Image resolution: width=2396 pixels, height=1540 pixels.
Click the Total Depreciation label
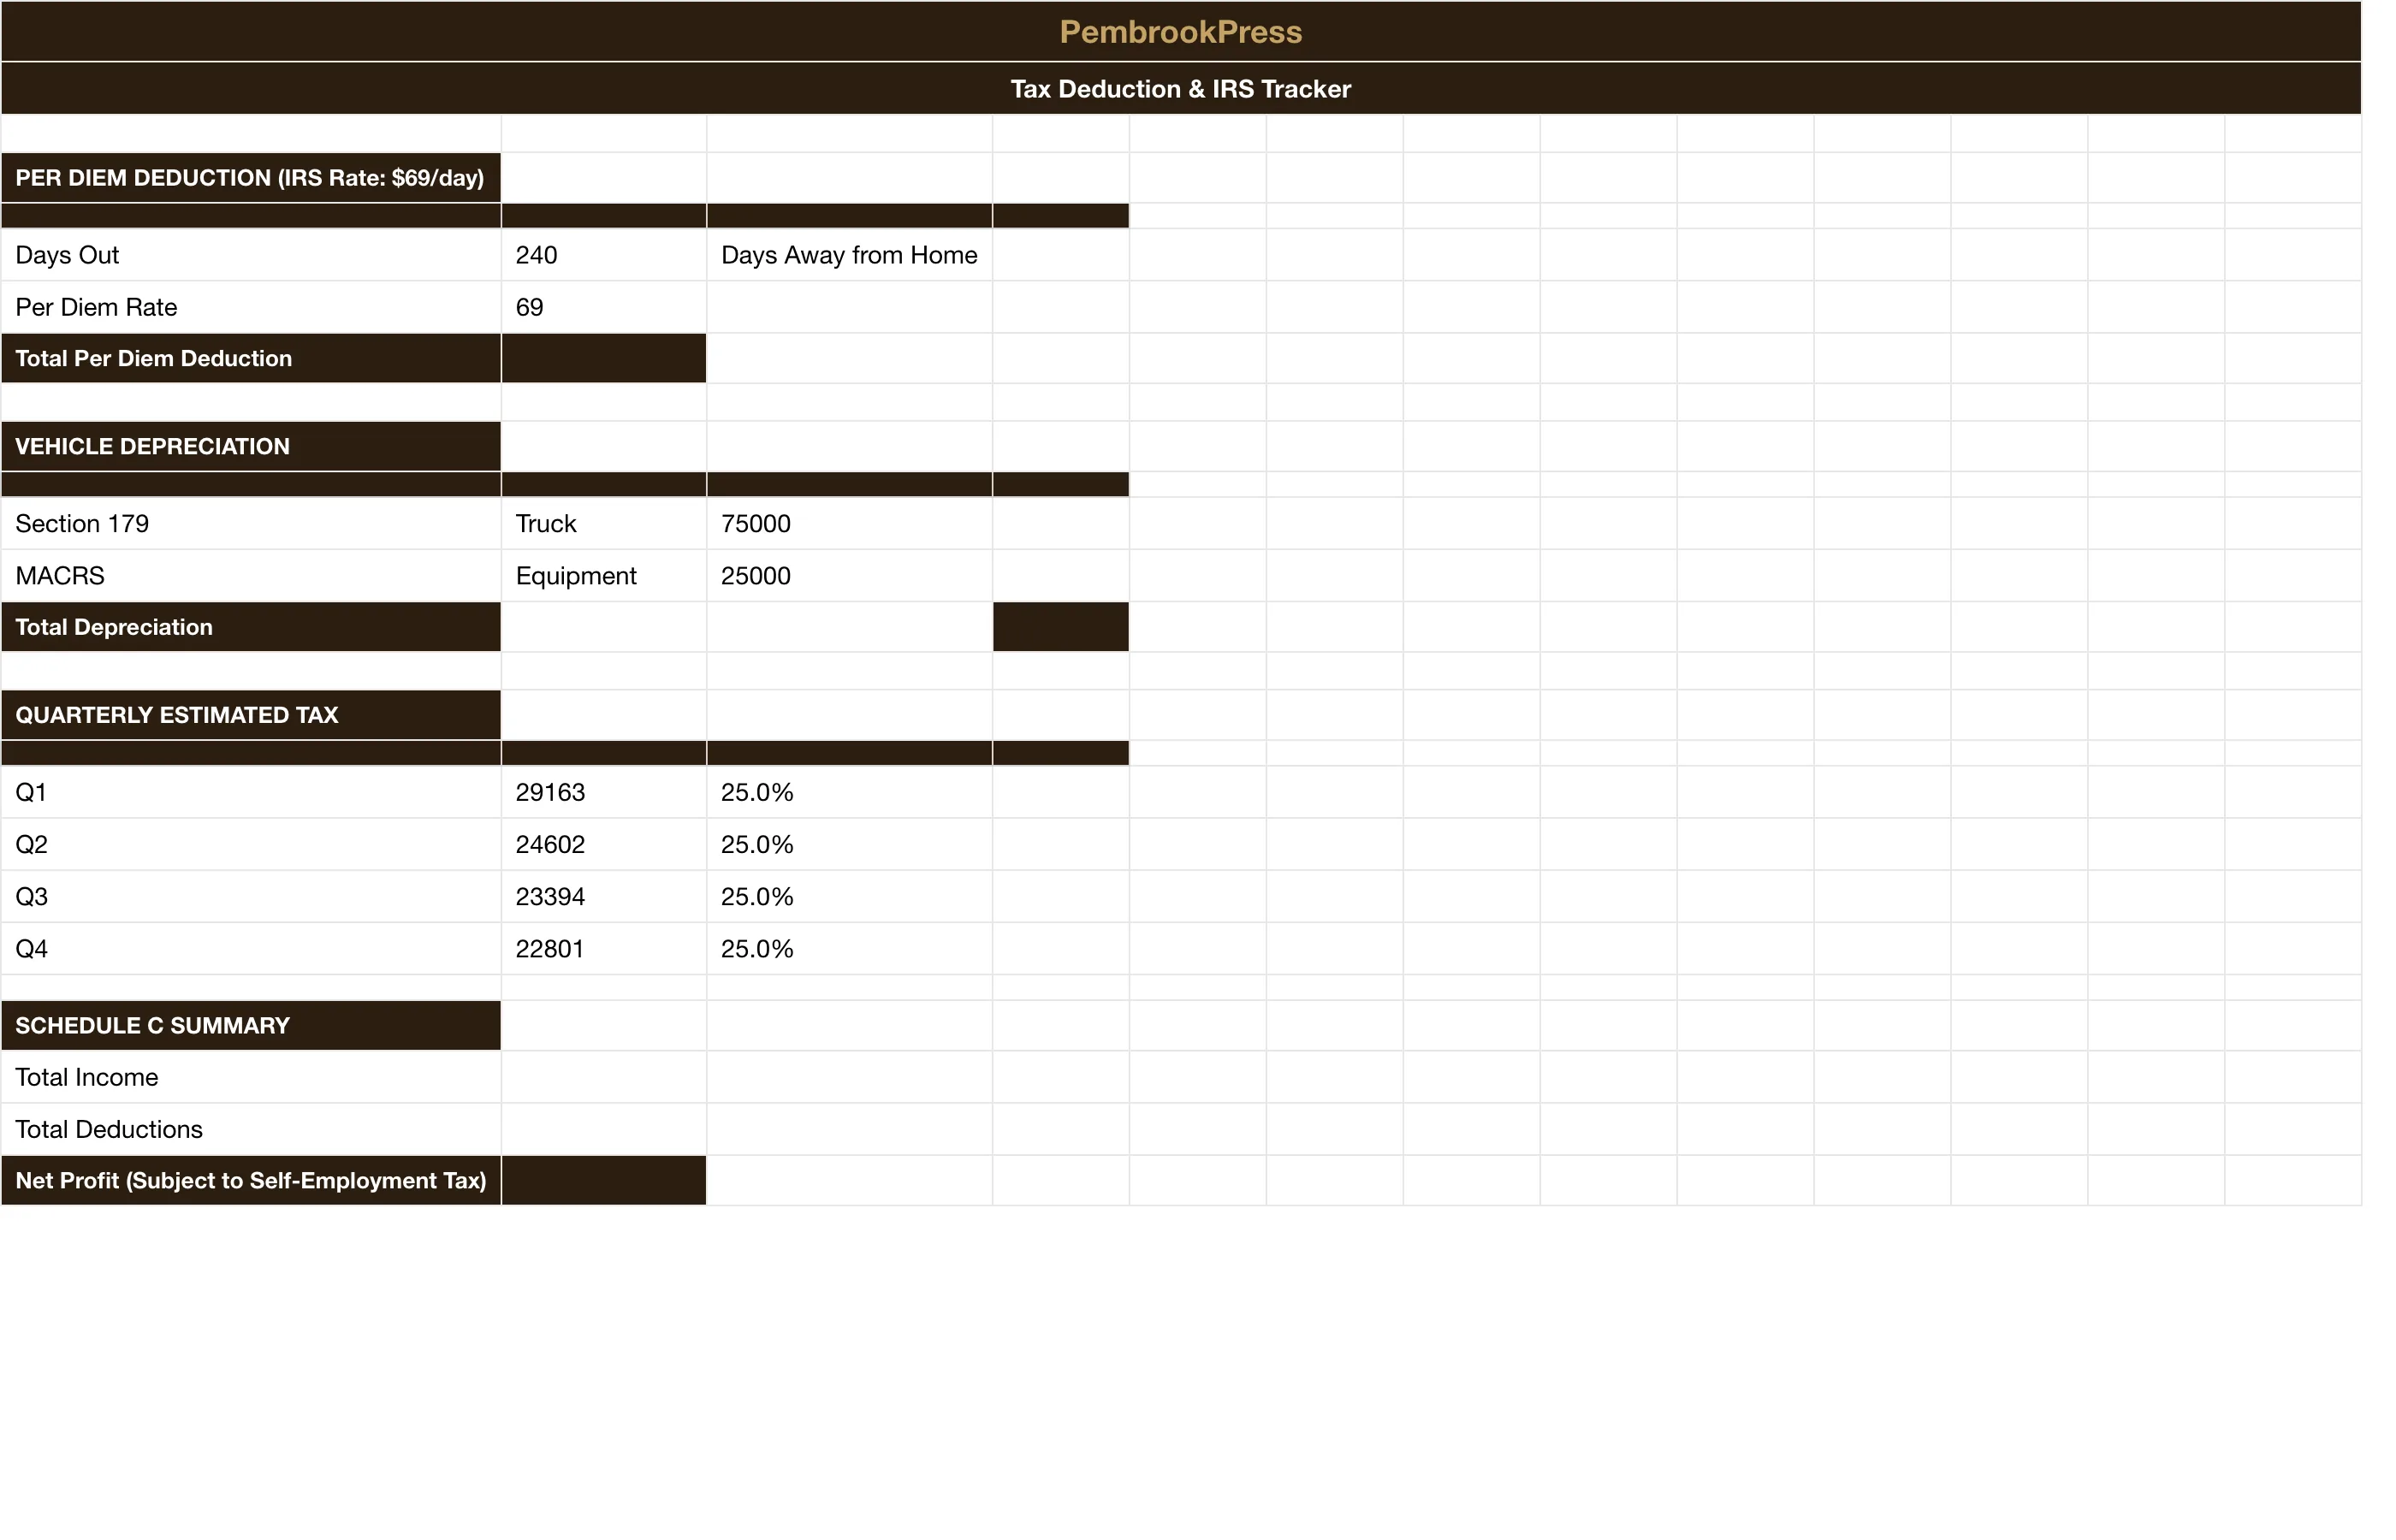(x=251, y=627)
